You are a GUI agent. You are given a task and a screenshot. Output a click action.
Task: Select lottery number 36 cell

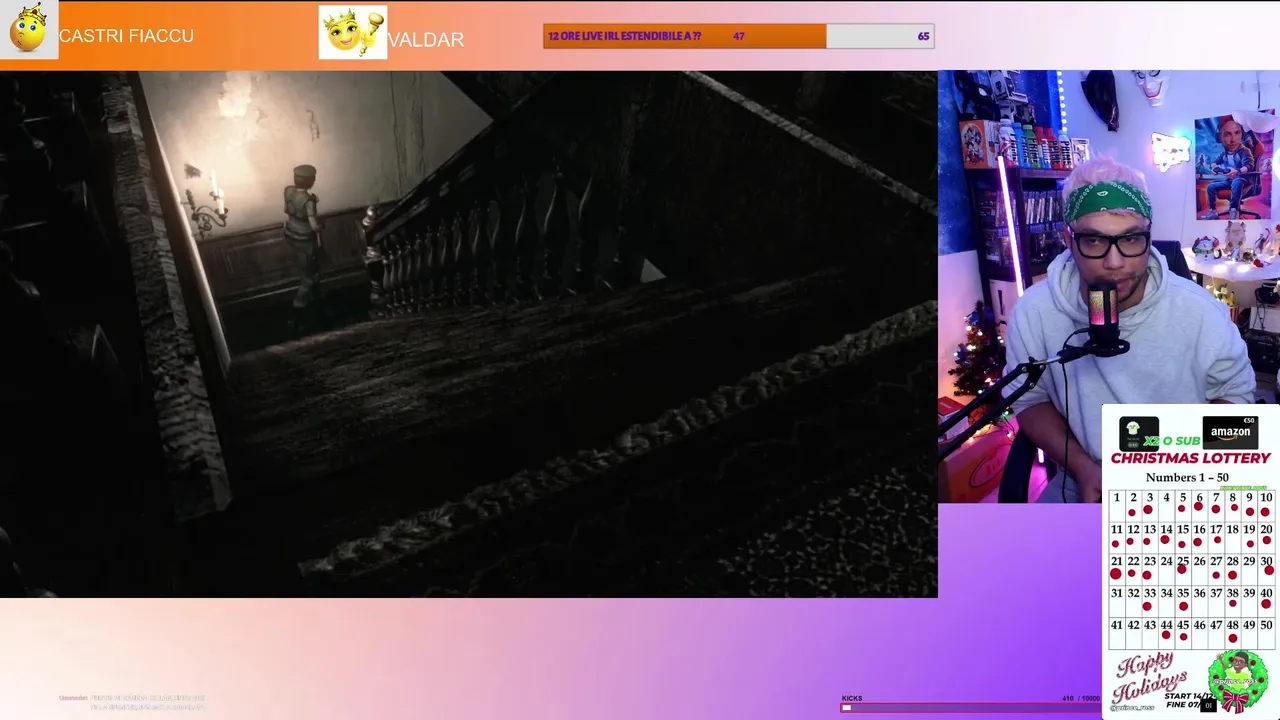[1199, 600]
